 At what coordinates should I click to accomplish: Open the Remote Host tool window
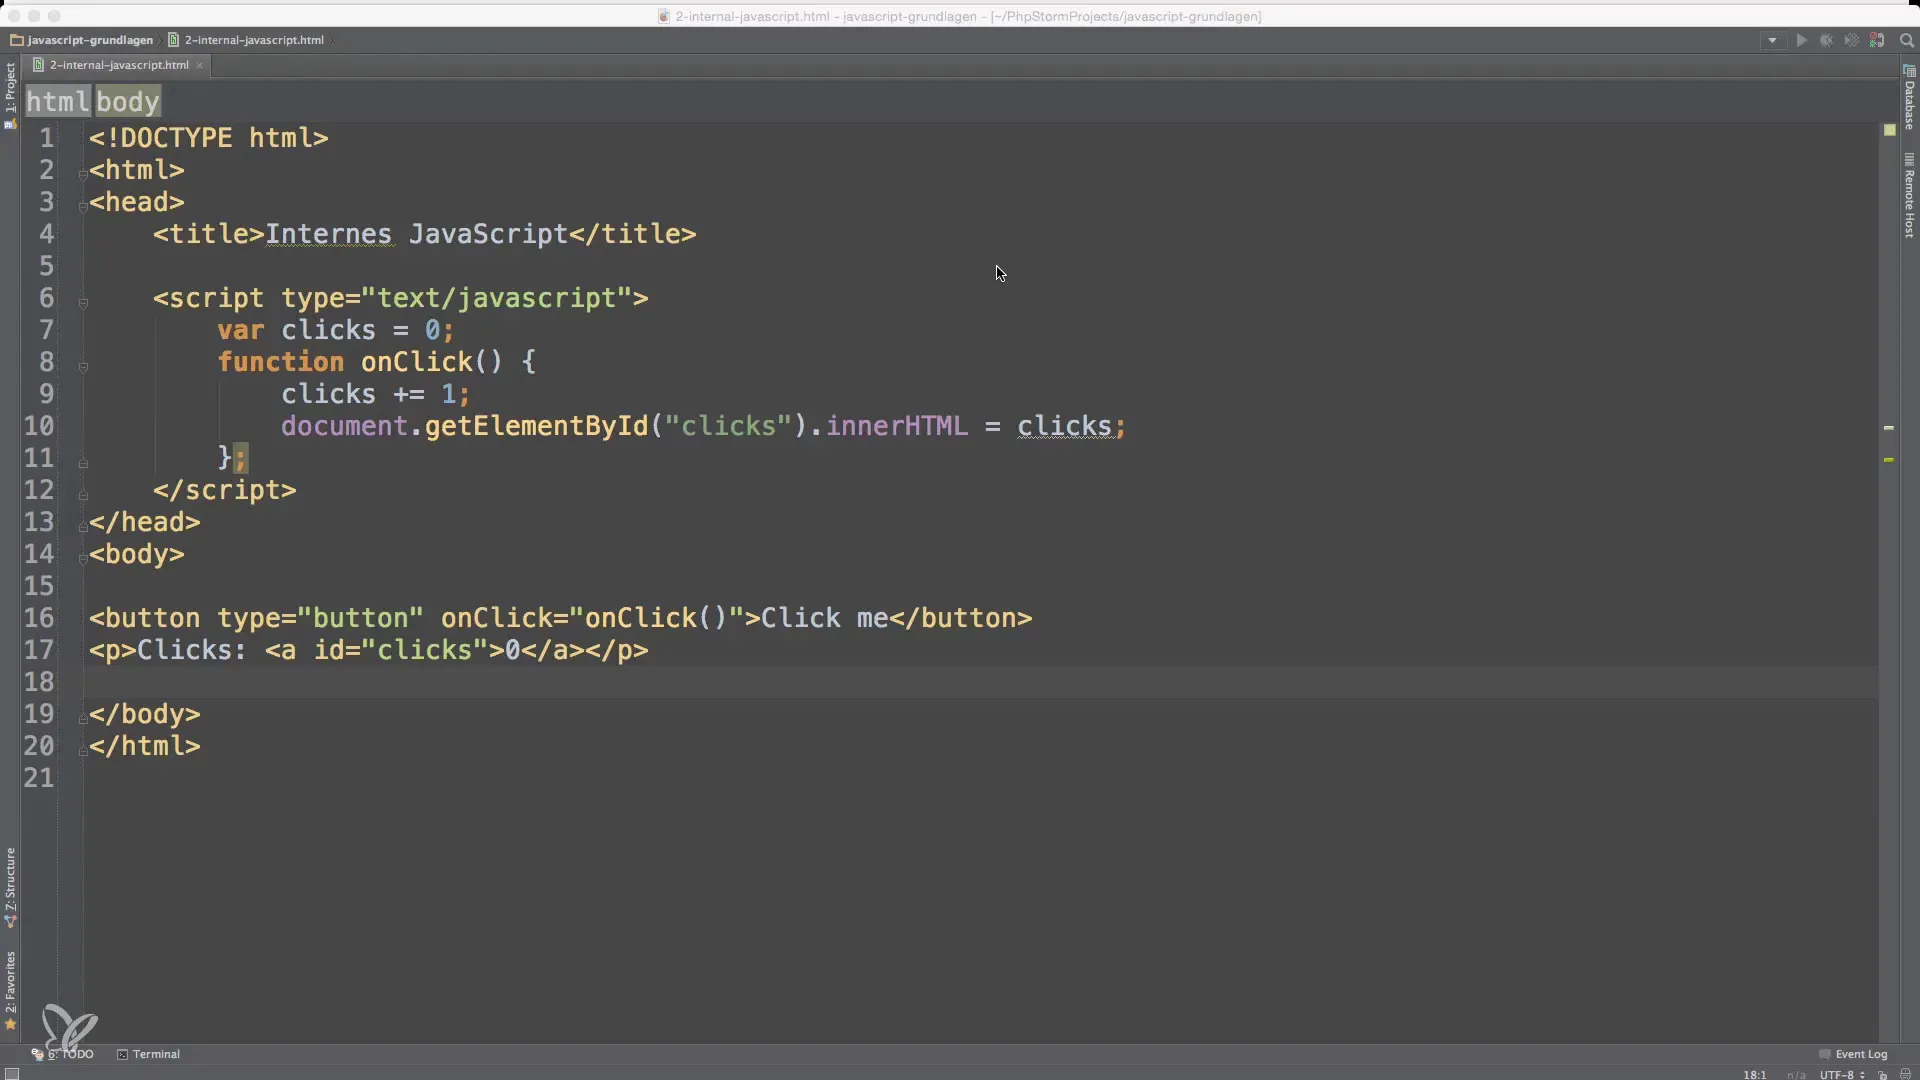point(1909,195)
